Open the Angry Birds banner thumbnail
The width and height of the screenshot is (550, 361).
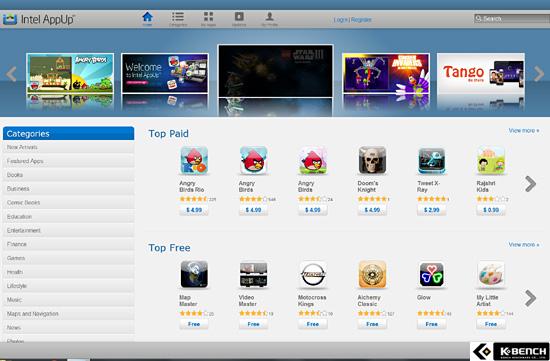click(70, 73)
